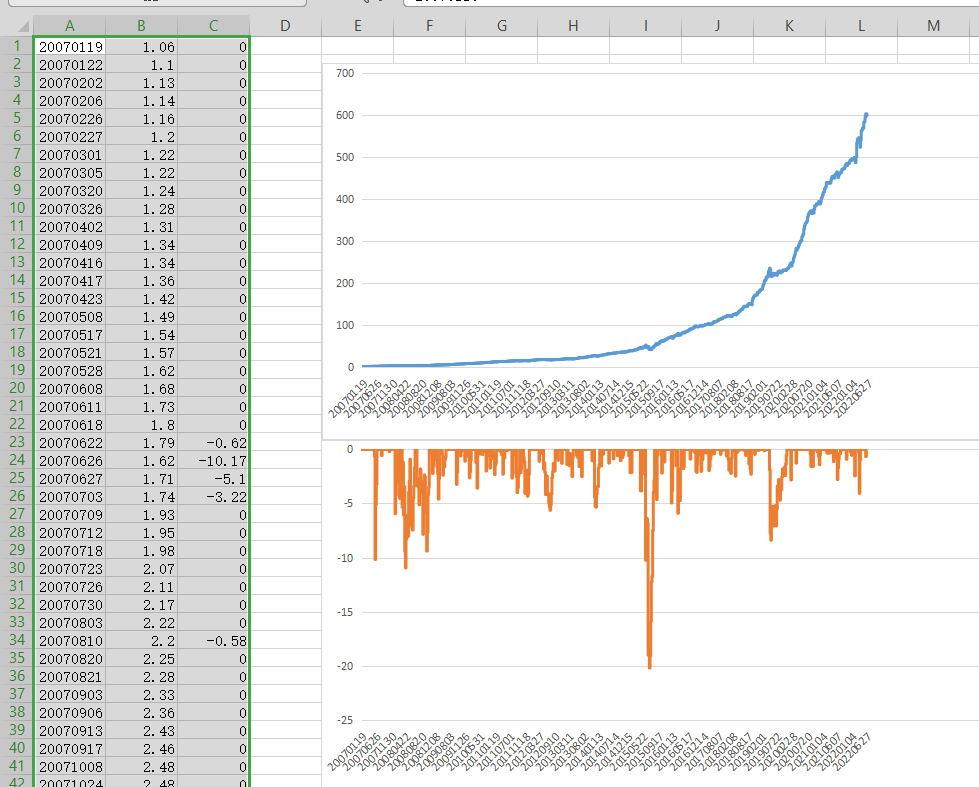Image resolution: width=979 pixels, height=787 pixels.
Task: Click cell with value -10.17
Action: 213,460
